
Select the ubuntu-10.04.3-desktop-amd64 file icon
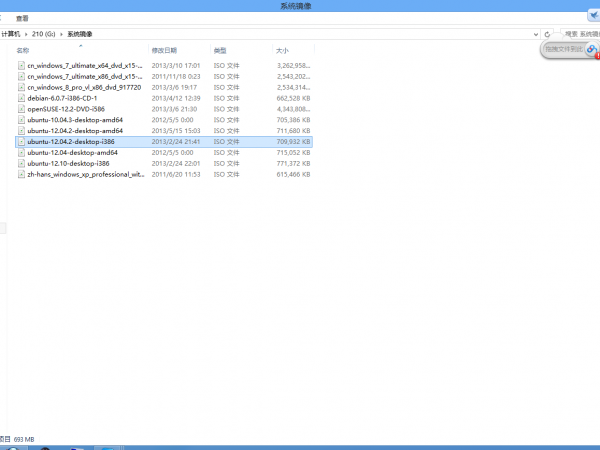(x=21, y=120)
